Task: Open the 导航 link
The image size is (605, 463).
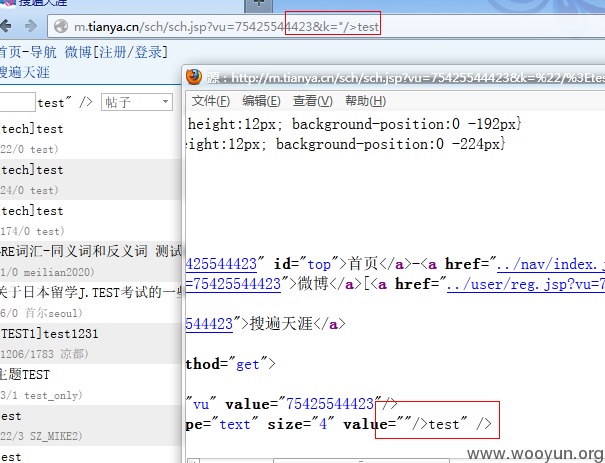Action: 43,52
